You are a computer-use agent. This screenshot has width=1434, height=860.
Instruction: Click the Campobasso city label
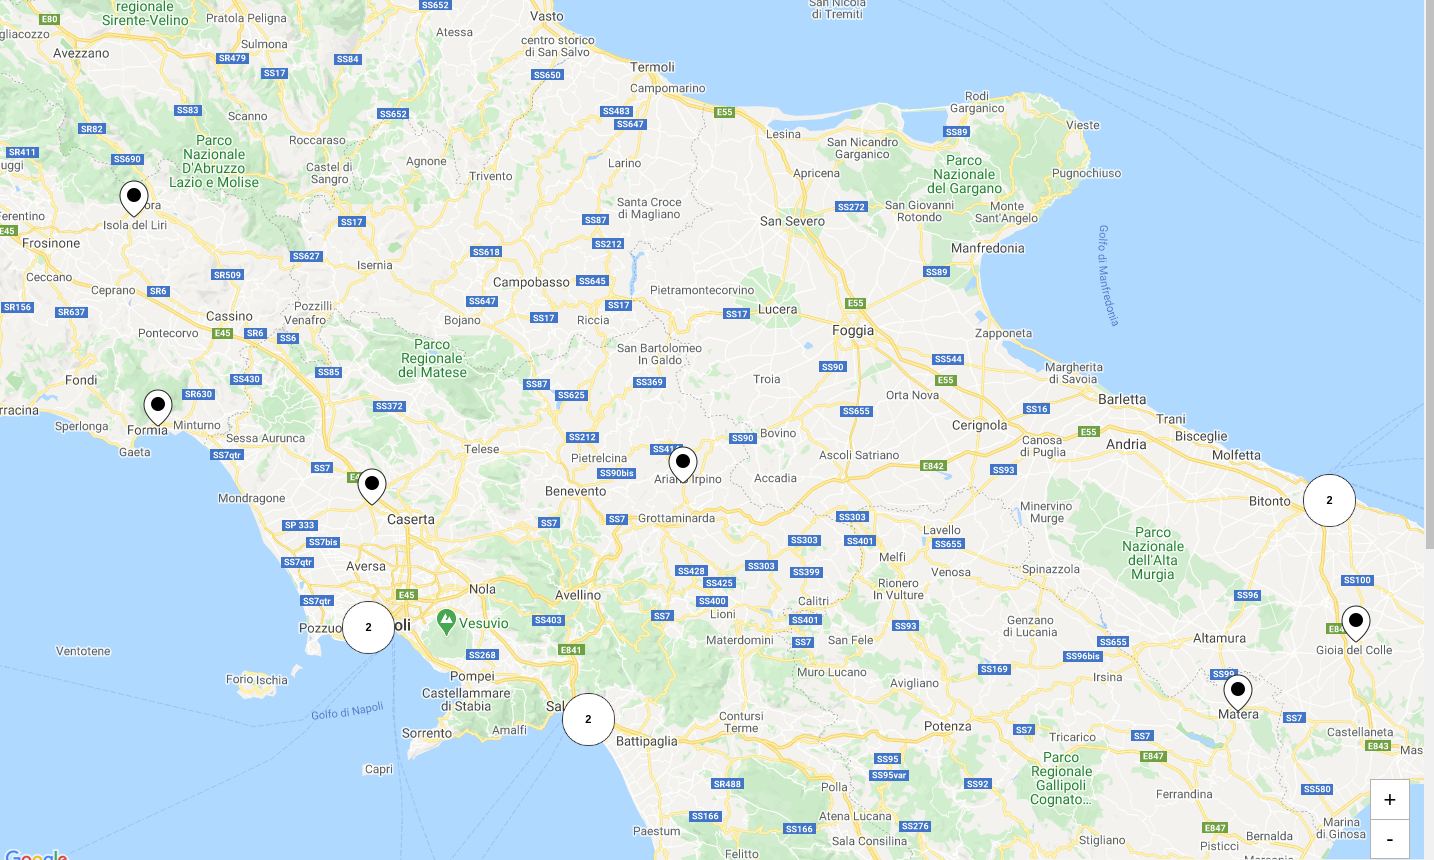531,282
